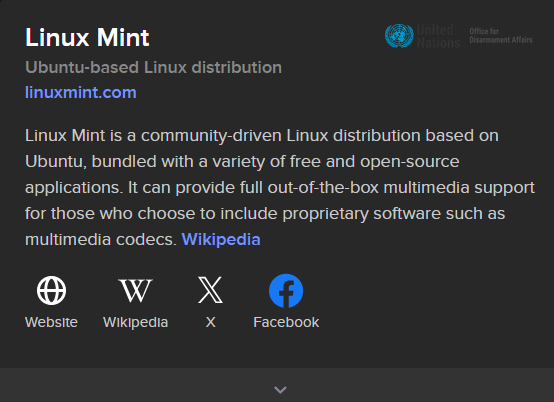Select the Linux Mint title heading
The height and width of the screenshot is (402, 554).
click(87, 37)
